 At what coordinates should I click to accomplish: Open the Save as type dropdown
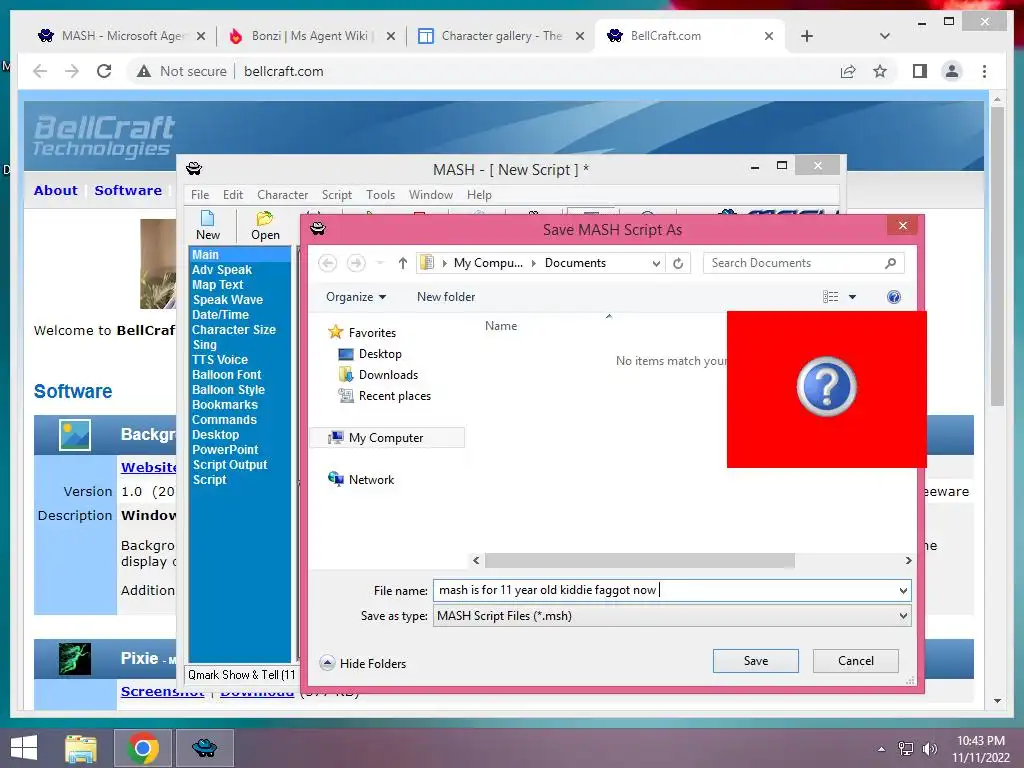tap(671, 616)
